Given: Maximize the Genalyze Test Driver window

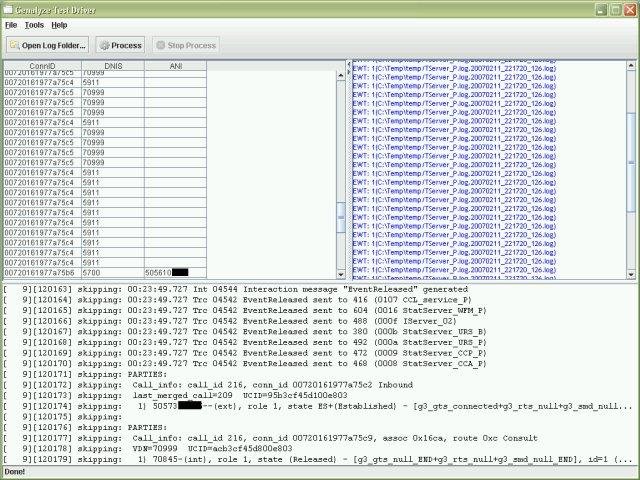Looking at the screenshot, I should pyautogui.click(x=616, y=9).
